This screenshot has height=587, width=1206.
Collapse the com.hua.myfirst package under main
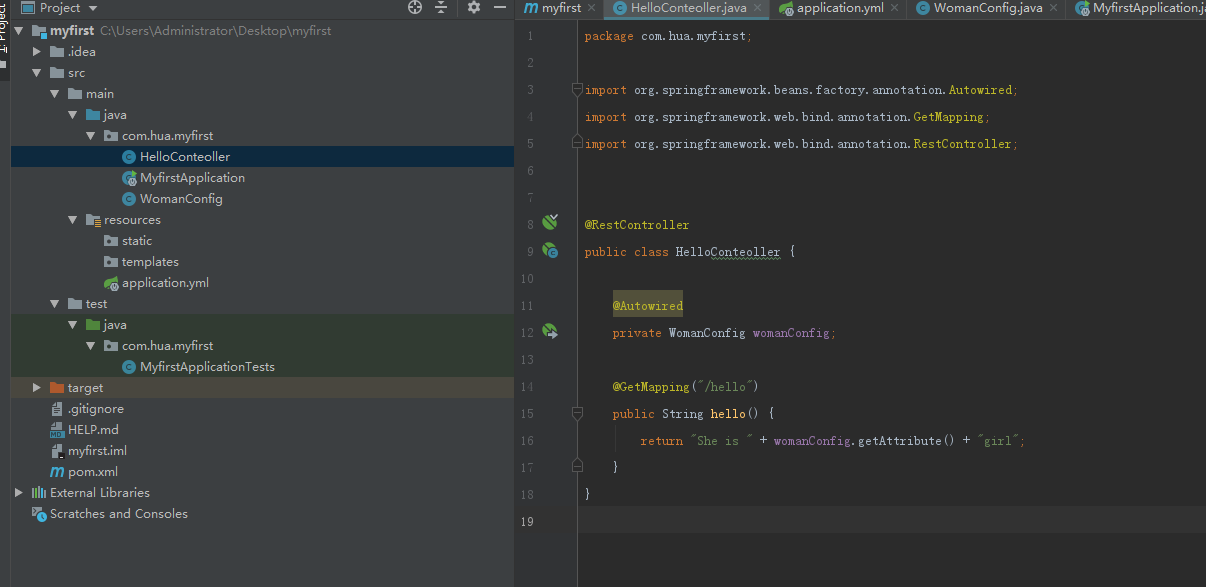(x=91, y=136)
